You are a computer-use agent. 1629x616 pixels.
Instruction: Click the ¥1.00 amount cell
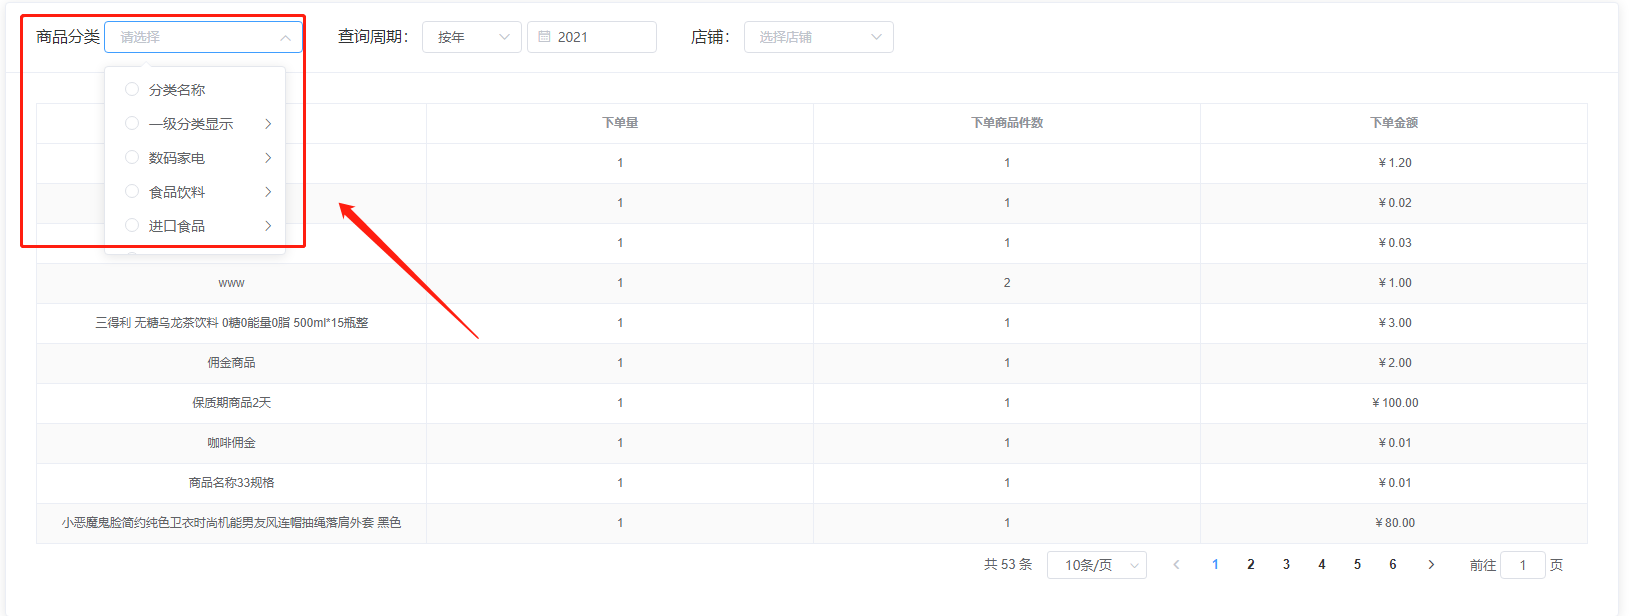click(x=1394, y=283)
